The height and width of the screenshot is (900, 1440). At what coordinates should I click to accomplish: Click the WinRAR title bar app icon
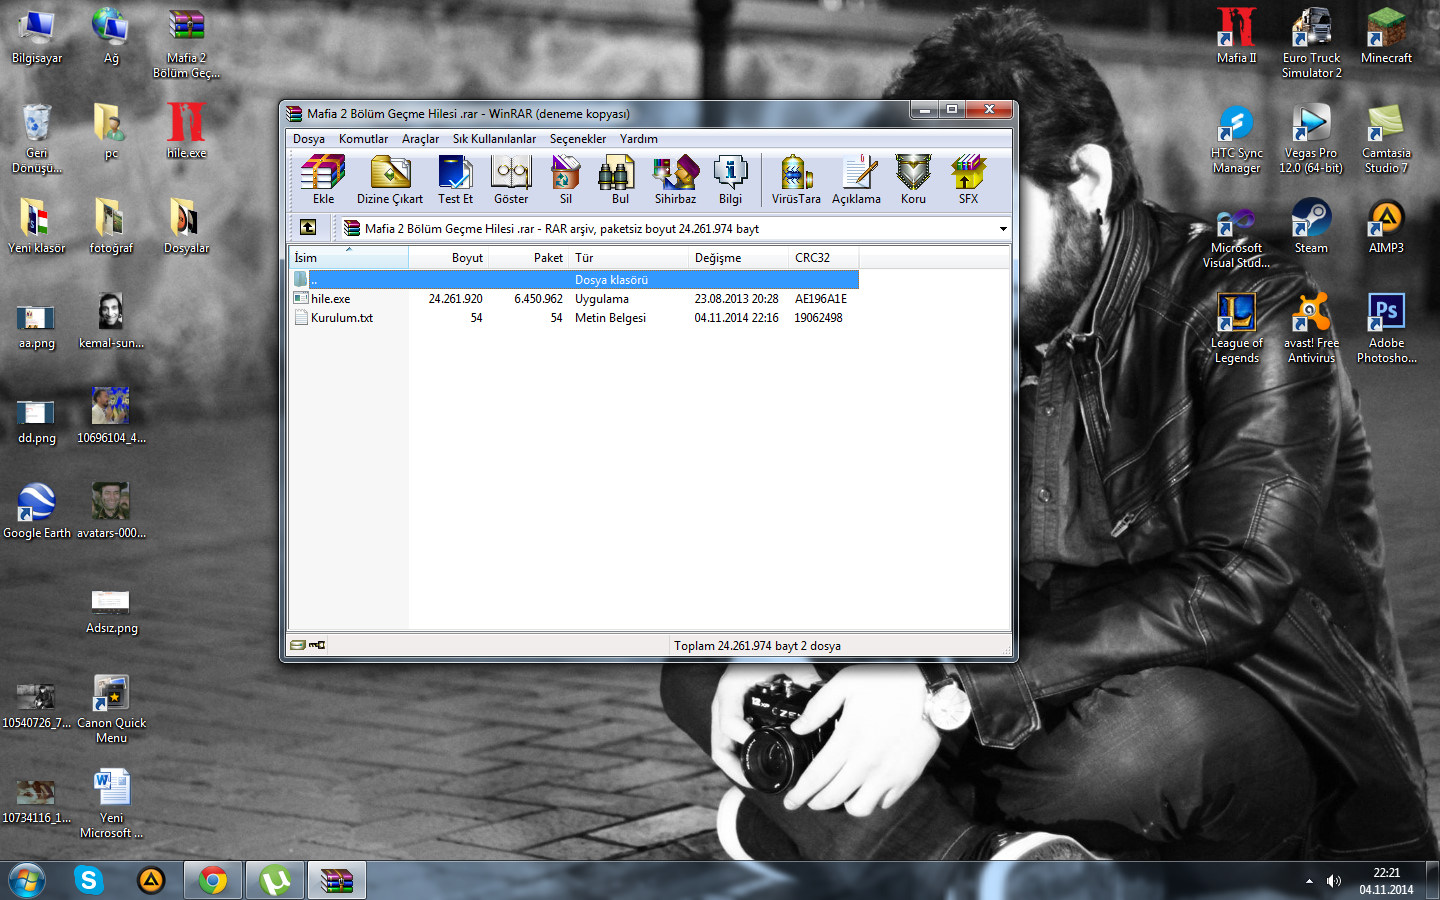(x=294, y=113)
